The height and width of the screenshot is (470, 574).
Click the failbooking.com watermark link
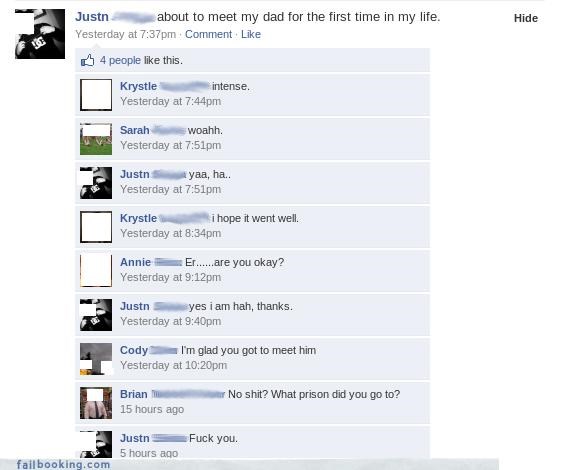tap(63, 464)
